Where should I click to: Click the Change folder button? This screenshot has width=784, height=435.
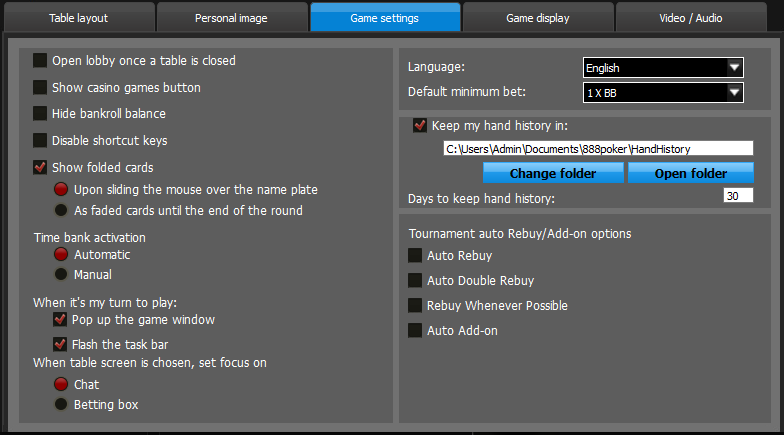pyautogui.click(x=553, y=173)
